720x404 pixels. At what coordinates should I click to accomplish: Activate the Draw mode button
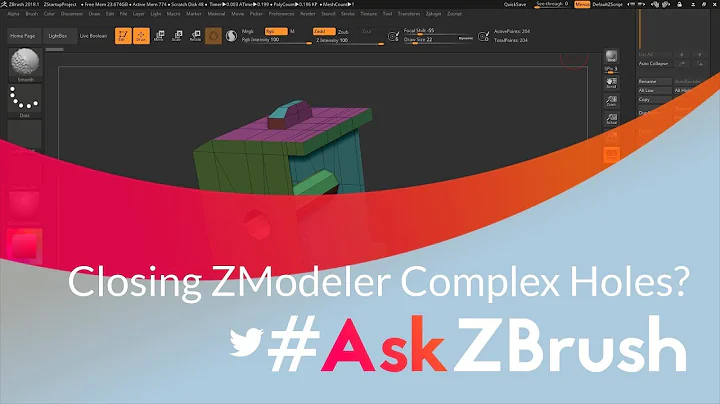click(141, 36)
